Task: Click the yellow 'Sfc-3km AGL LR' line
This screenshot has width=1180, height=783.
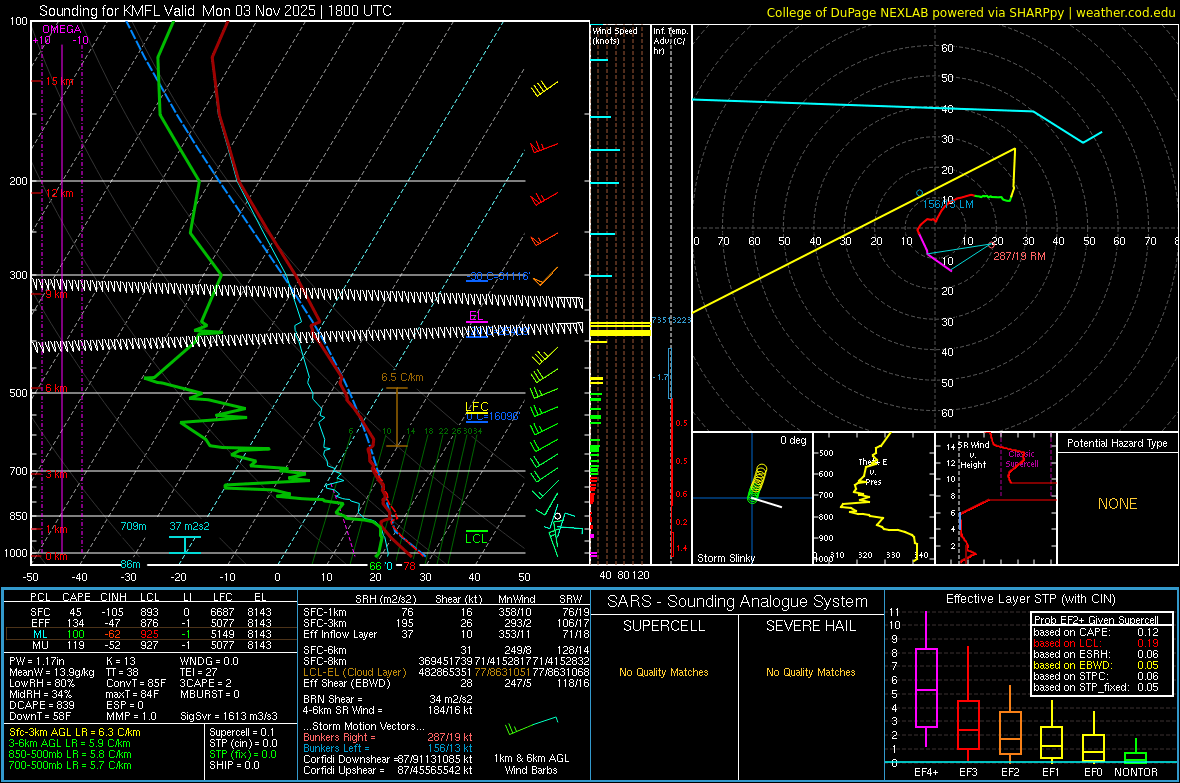Action: coord(75,732)
